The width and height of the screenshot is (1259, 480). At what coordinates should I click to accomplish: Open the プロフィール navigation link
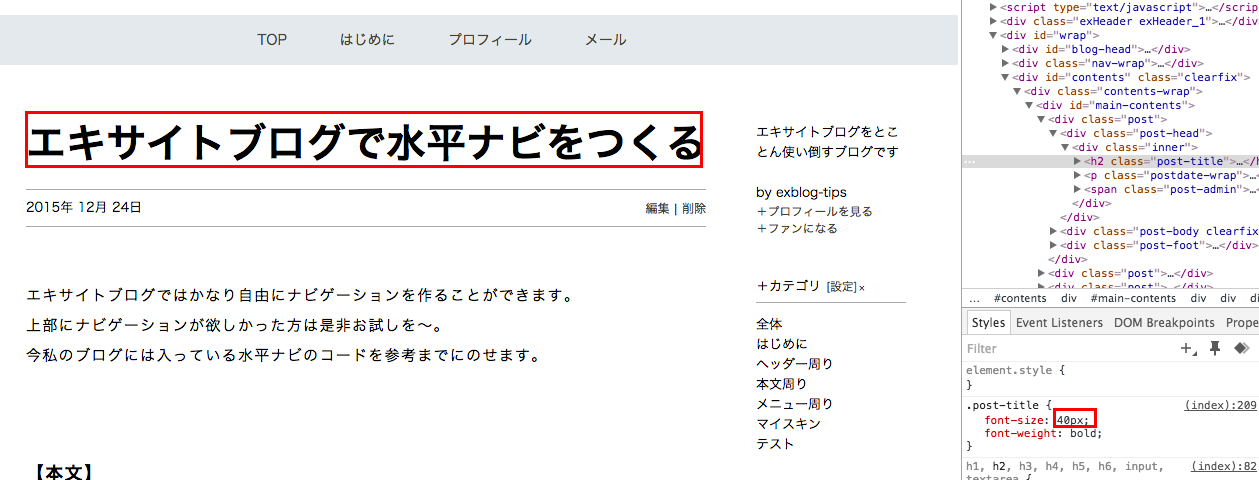click(x=490, y=40)
